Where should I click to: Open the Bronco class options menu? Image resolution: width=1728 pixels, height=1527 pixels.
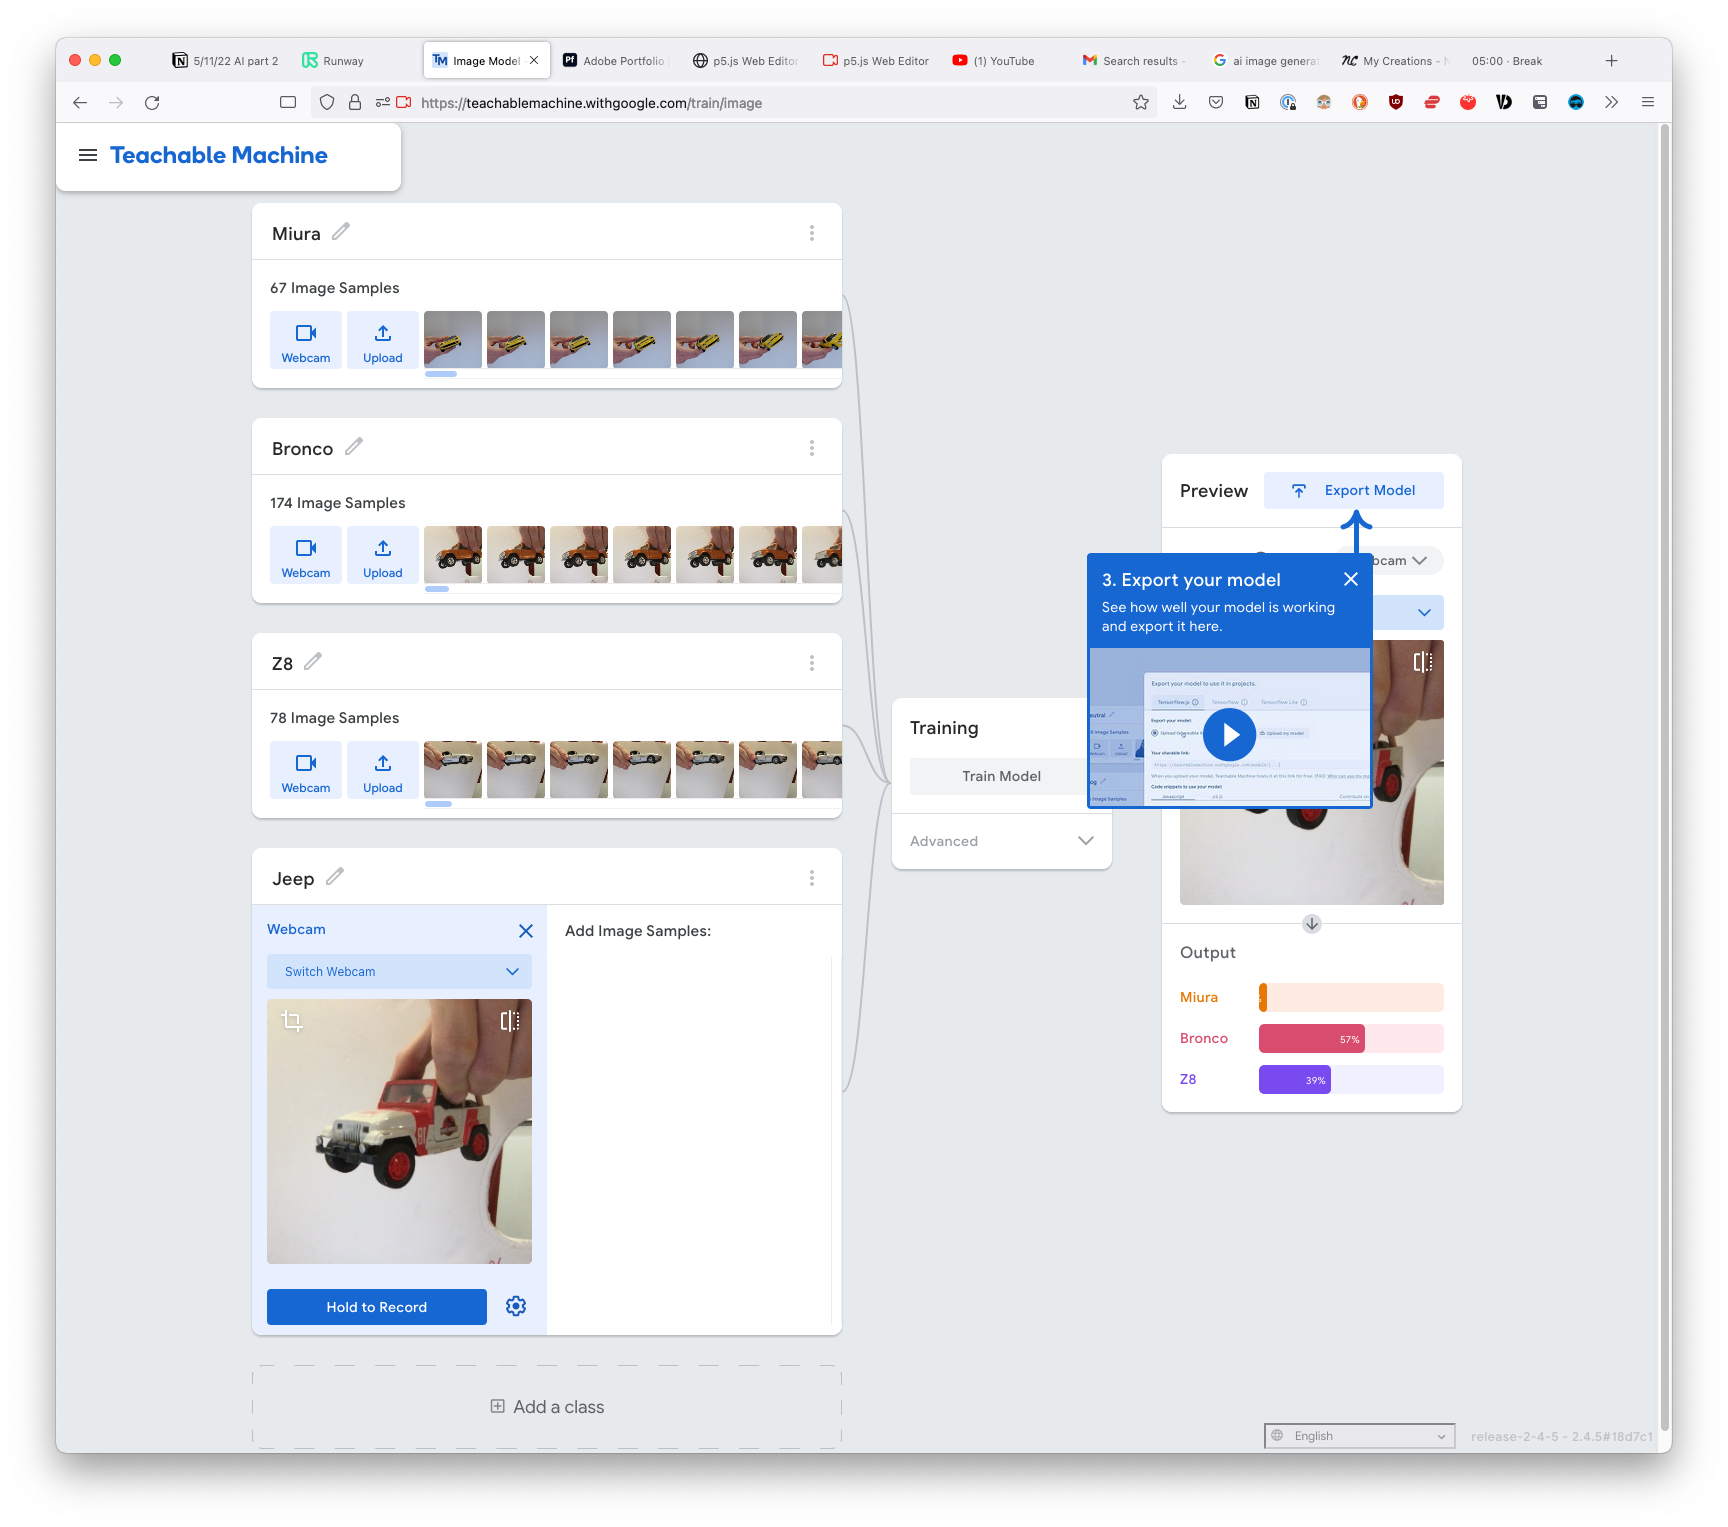[x=812, y=448]
